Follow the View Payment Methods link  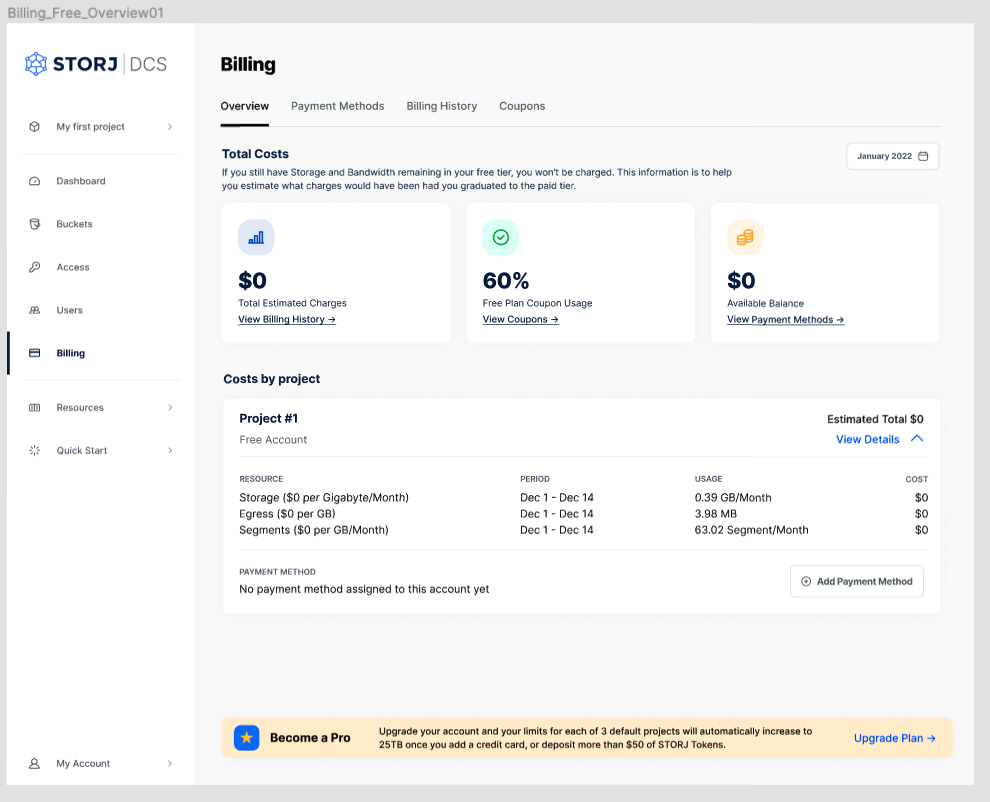point(785,320)
